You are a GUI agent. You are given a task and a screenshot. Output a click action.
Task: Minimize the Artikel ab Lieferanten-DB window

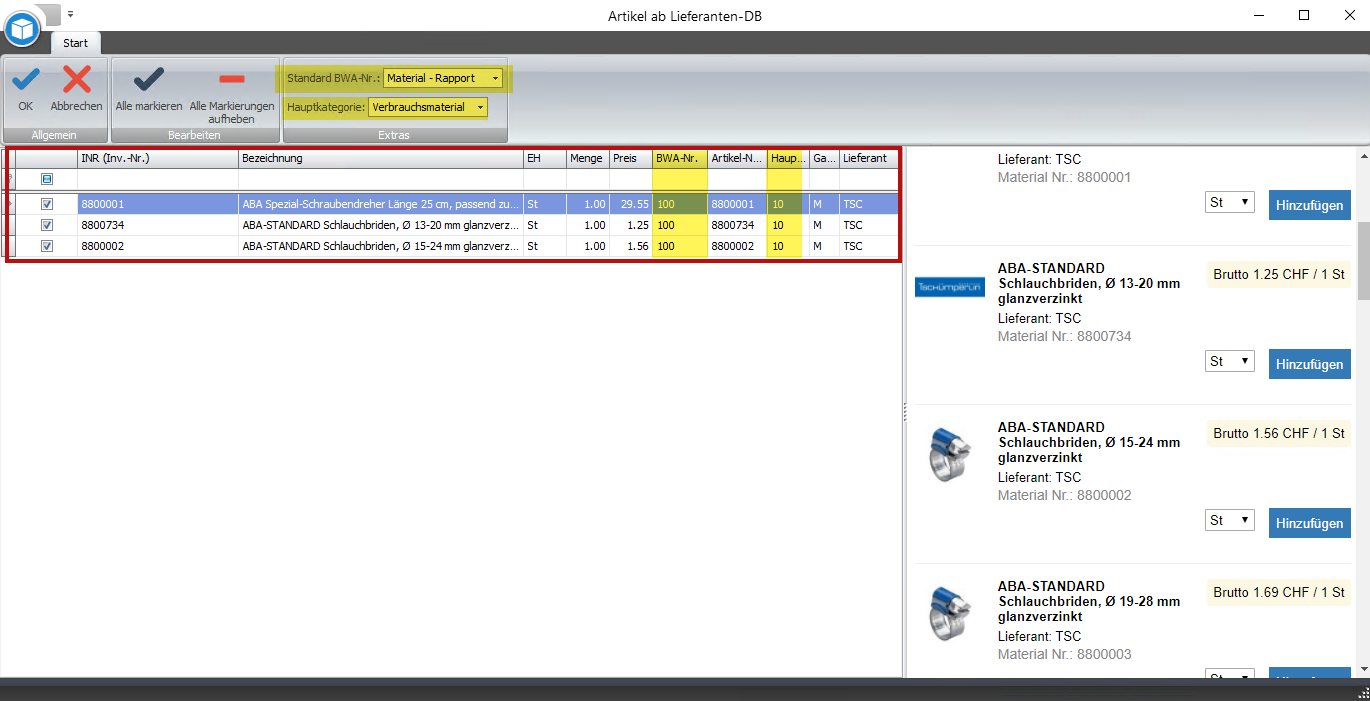click(x=1260, y=15)
